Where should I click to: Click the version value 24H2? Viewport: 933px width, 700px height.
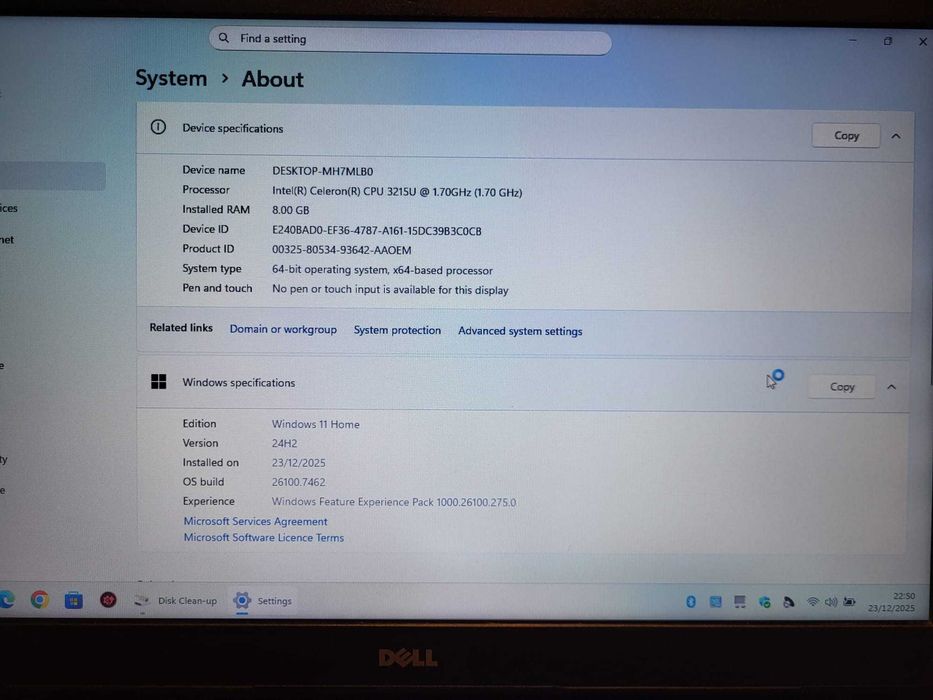pyautogui.click(x=284, y=443)
